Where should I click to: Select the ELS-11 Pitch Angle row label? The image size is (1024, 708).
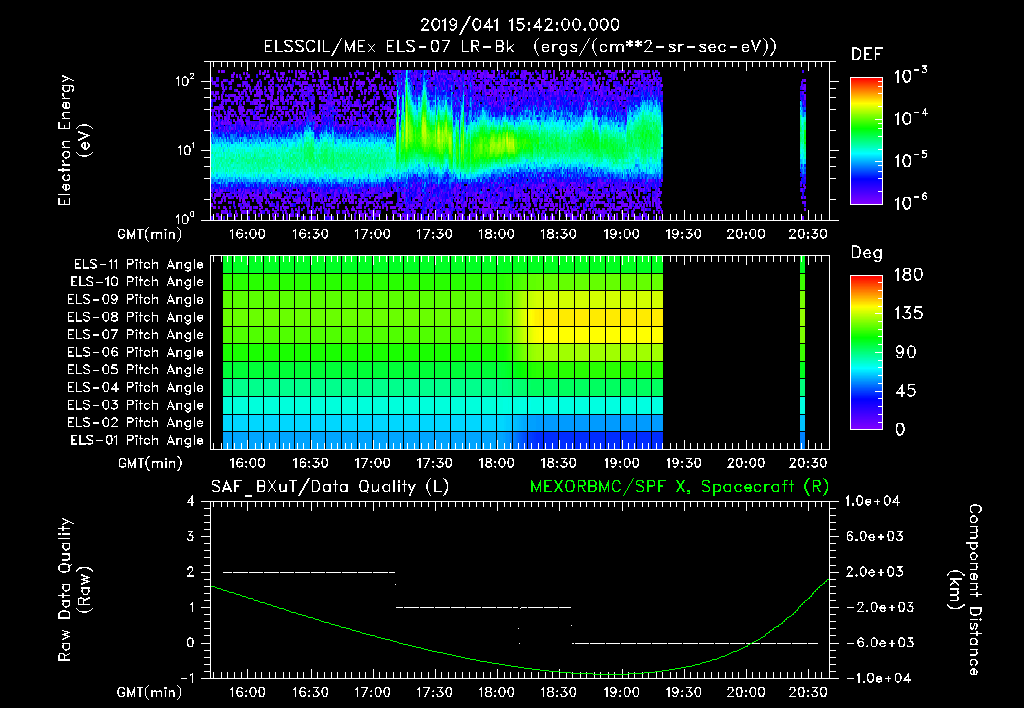pyautogui.click(x=138, y=265)
